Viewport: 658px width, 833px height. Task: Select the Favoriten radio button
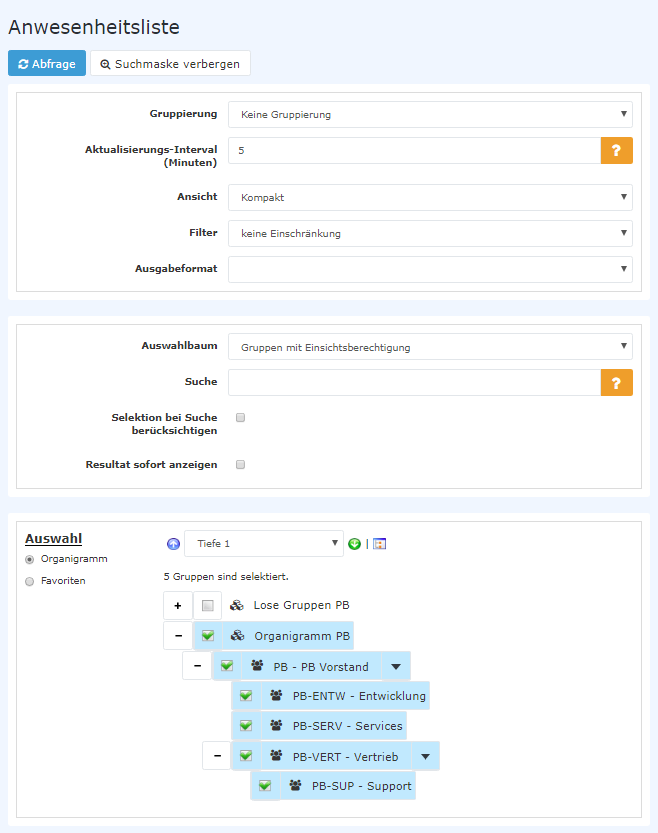pos(29,581)
